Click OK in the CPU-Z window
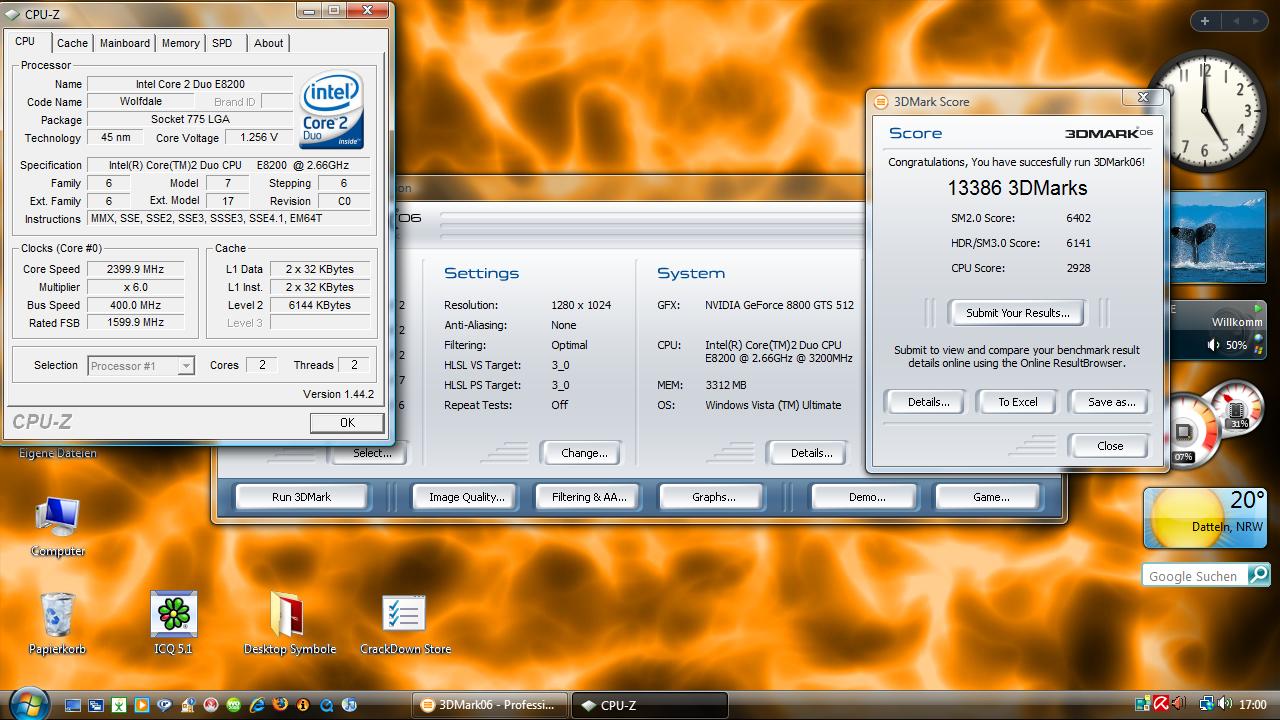The image size is (1280, 720). point(347,423)
